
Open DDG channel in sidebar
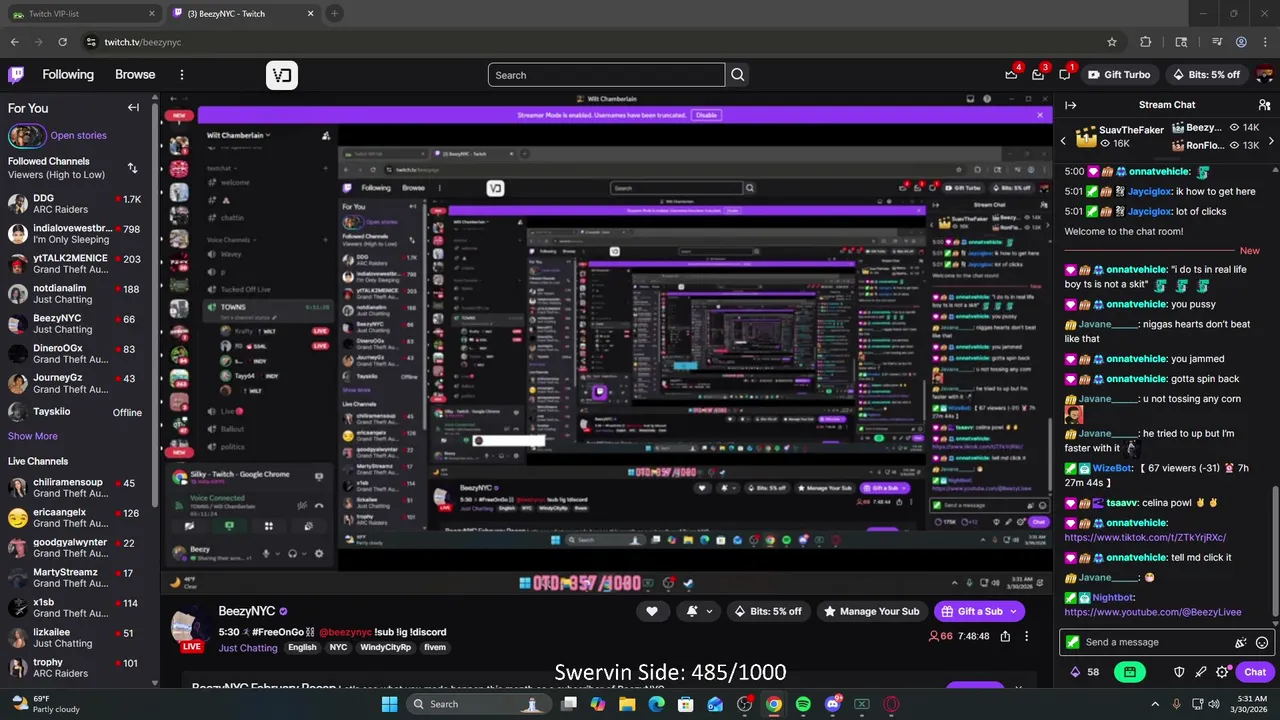(75, 204)
